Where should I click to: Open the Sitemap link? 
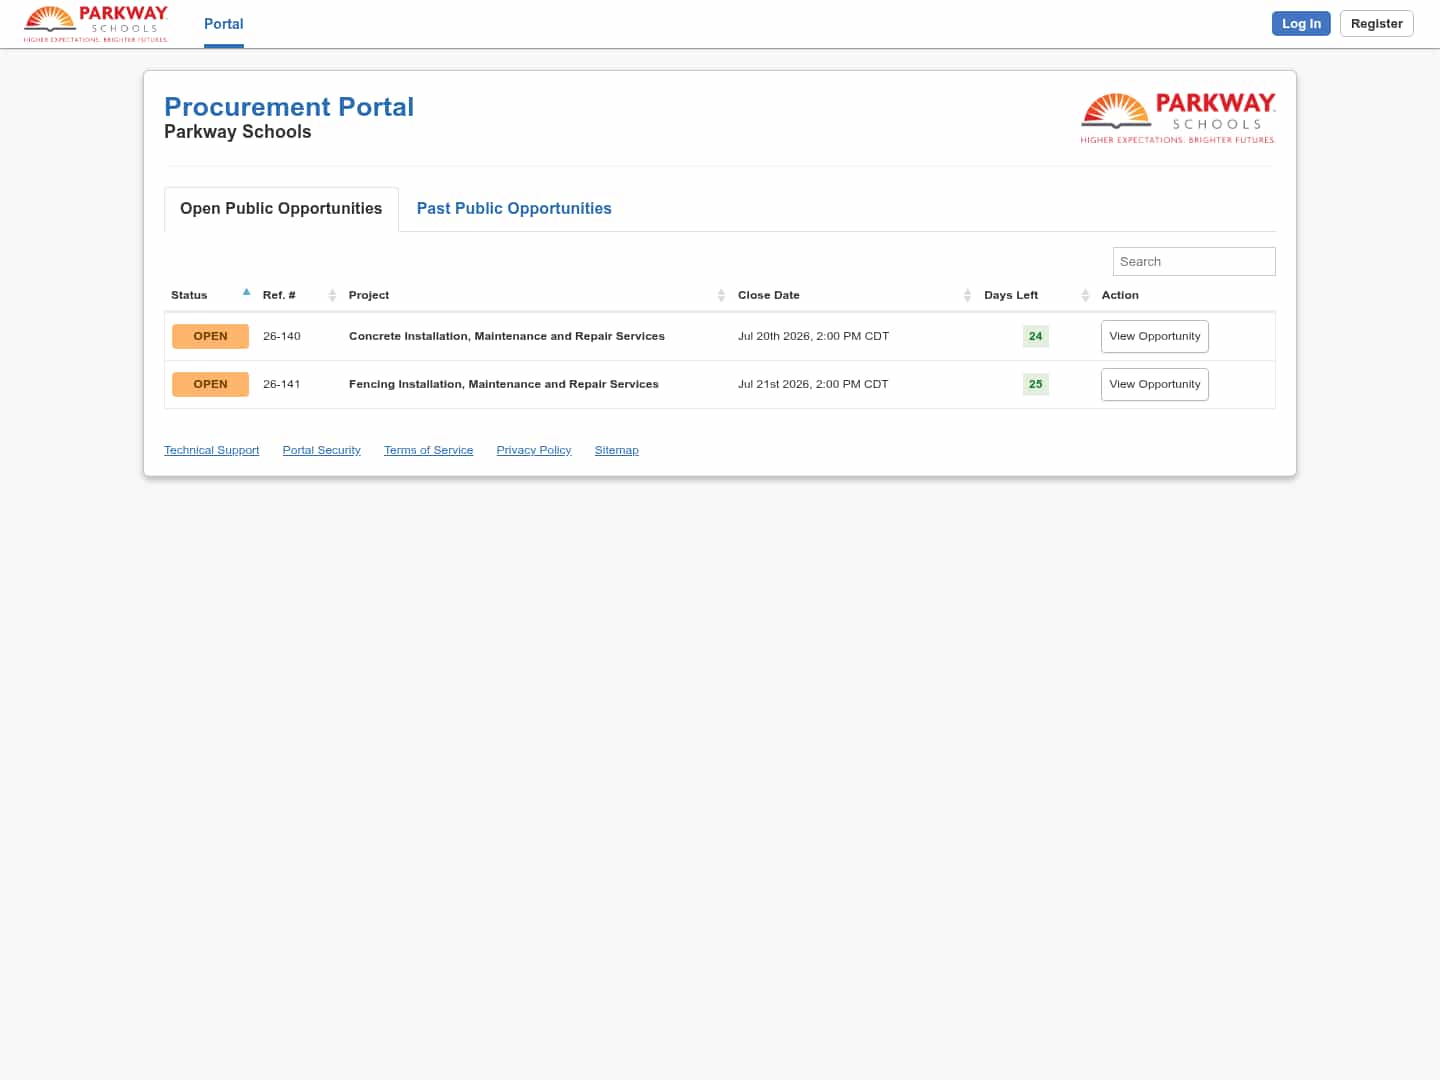click(617, 450)
